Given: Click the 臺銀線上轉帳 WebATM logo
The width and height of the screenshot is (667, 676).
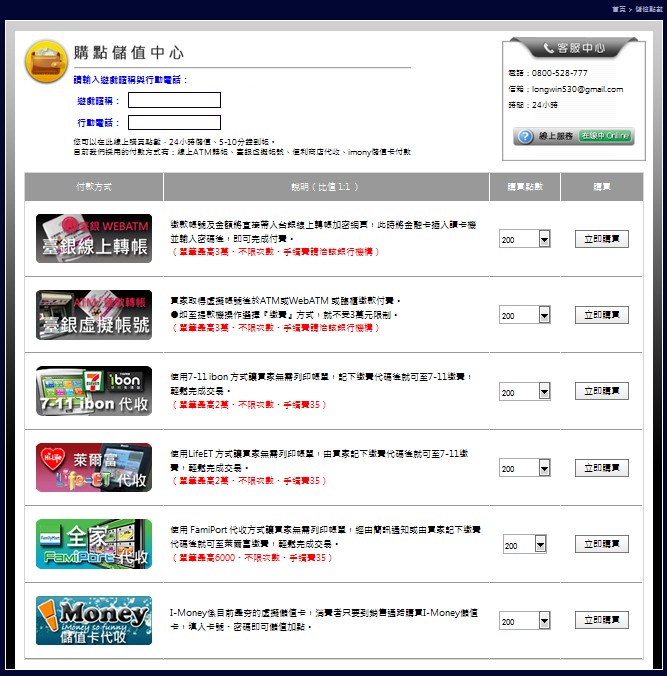Looking at the screenshot, I should (x=94, y=238).
